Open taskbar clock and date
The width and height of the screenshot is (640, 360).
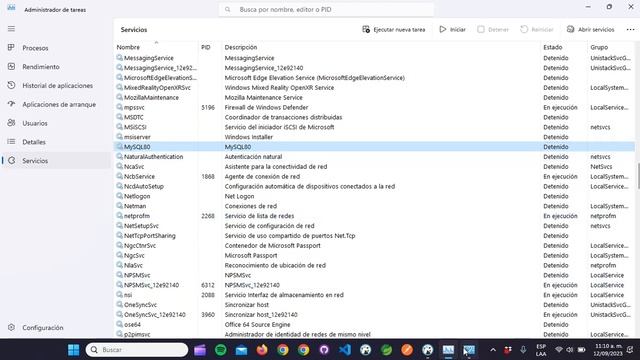tap(608, 350)
